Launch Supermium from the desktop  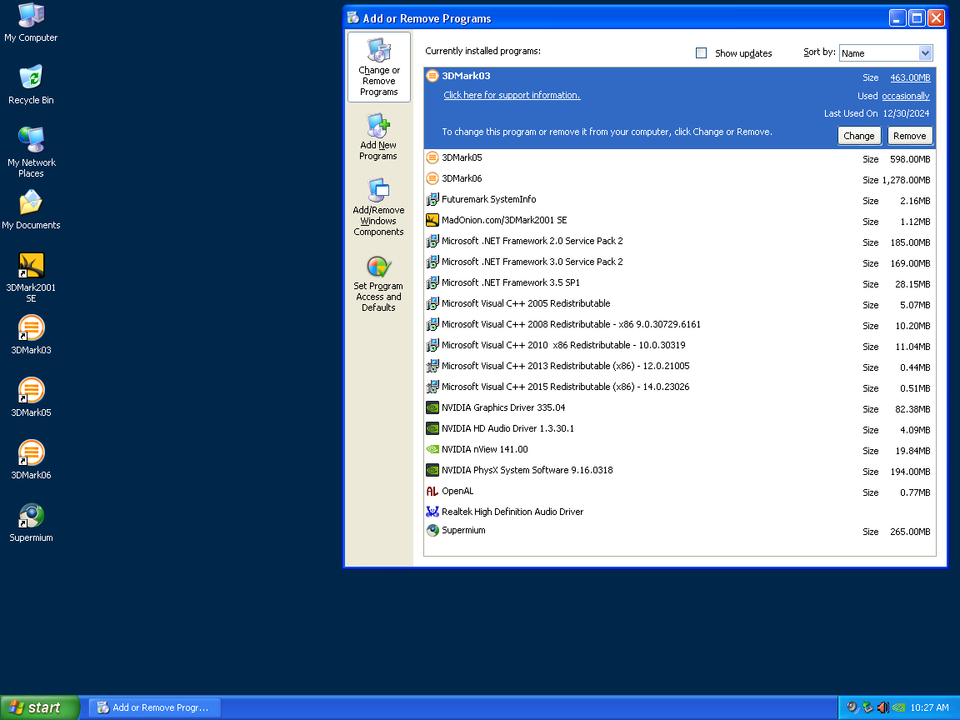(x=30, y=515)
